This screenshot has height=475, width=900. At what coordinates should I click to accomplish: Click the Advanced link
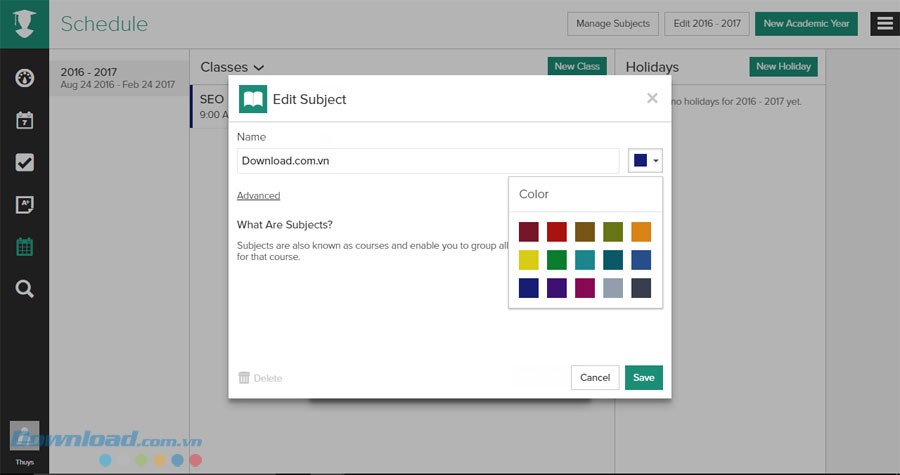258,196
